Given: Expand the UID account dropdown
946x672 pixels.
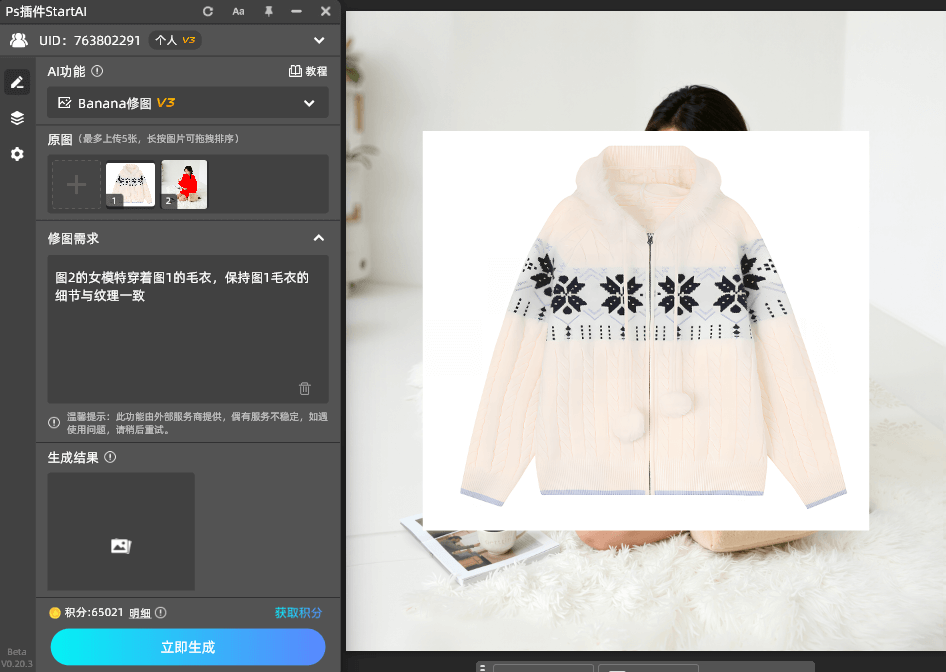Looking at the screenshot, I should coord(318,40).
